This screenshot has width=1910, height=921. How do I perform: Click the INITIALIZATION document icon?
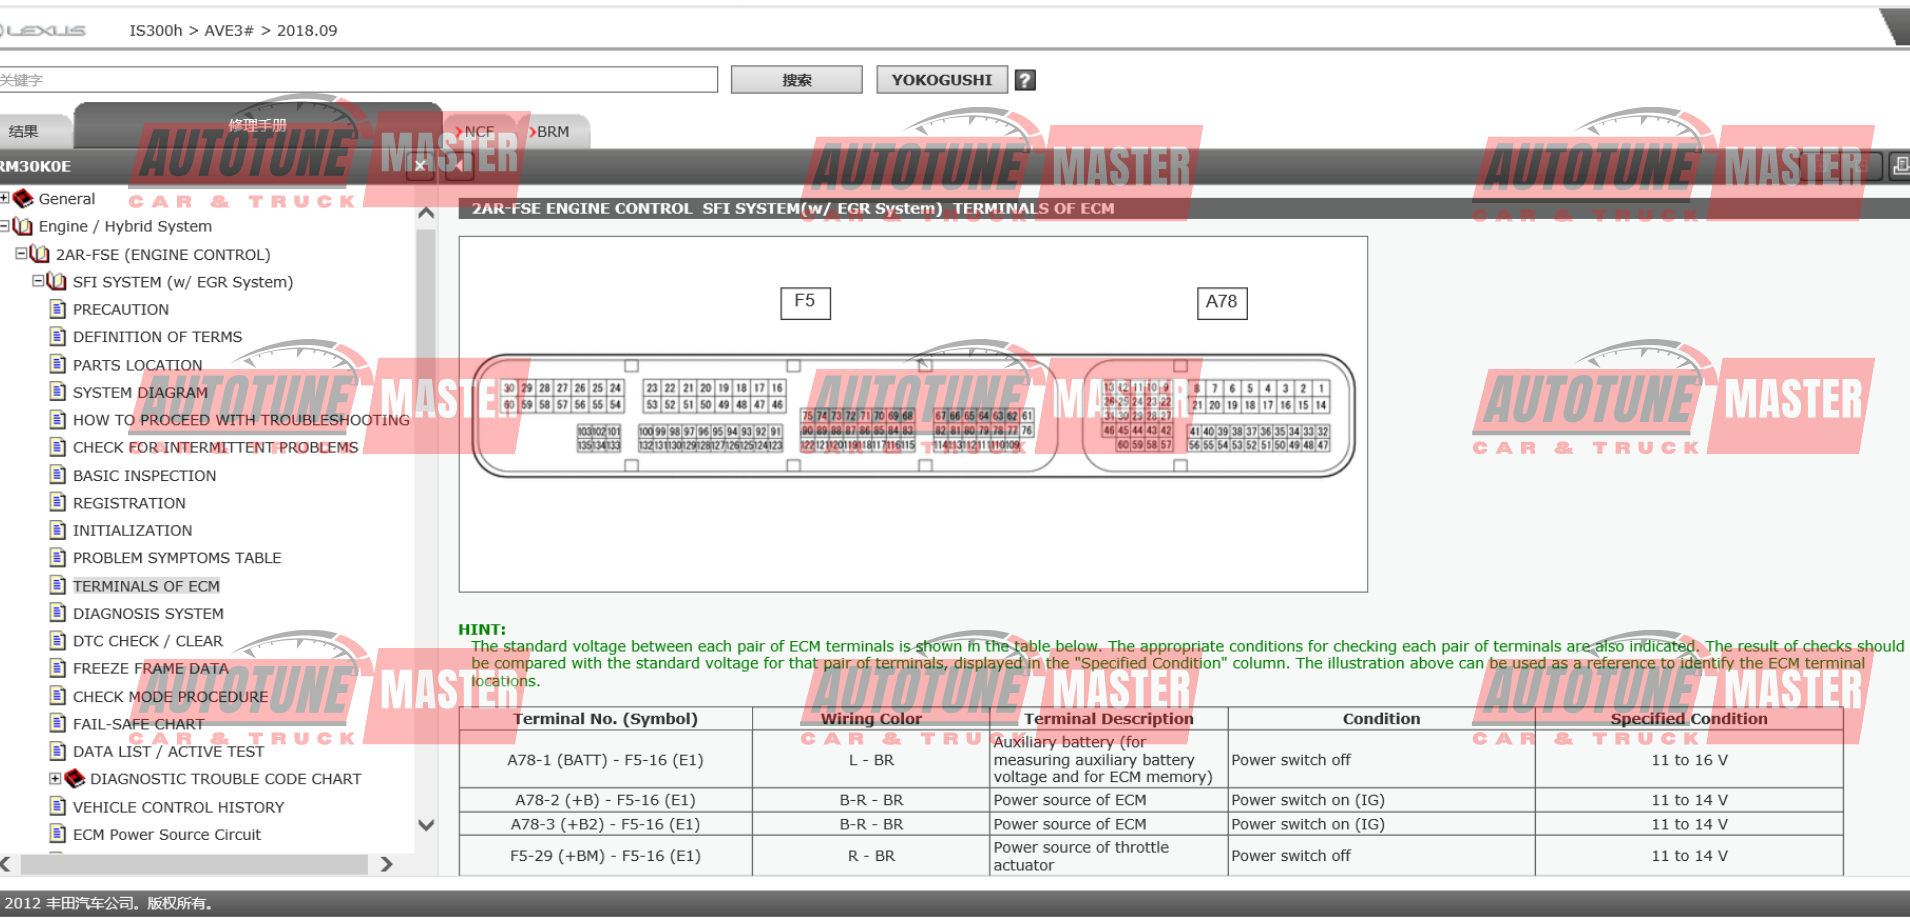tap(58, 530)
